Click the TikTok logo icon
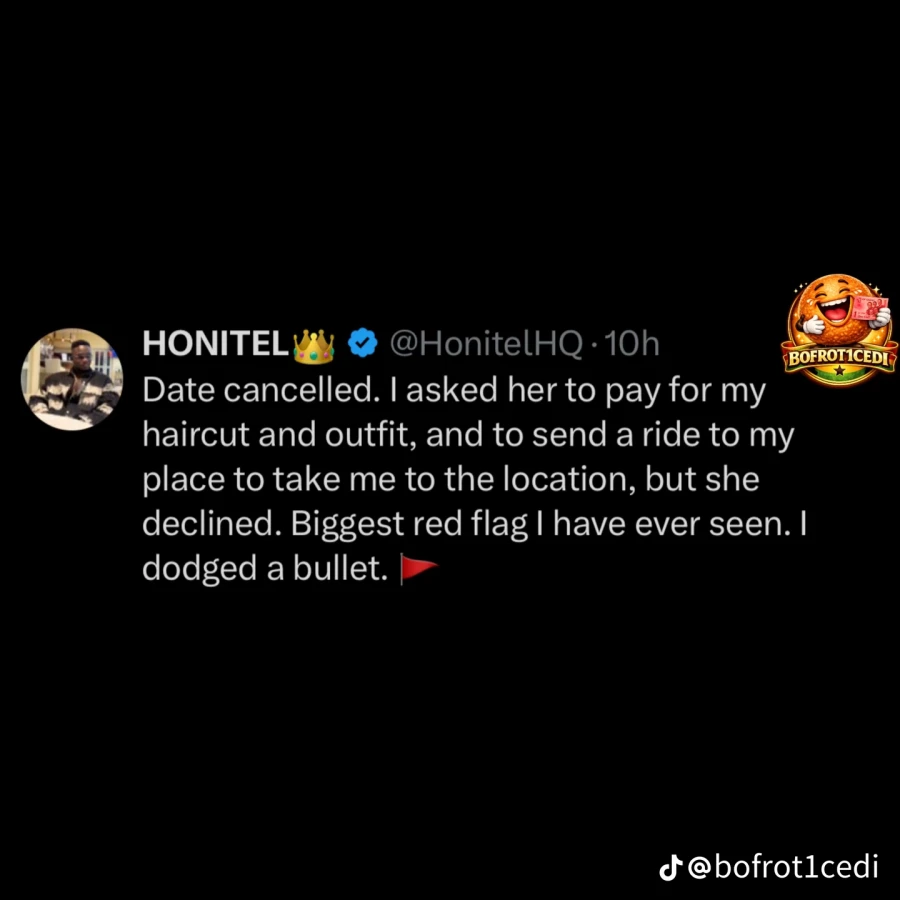Screen dimensions: 900x900 click(x=670, y=867)
